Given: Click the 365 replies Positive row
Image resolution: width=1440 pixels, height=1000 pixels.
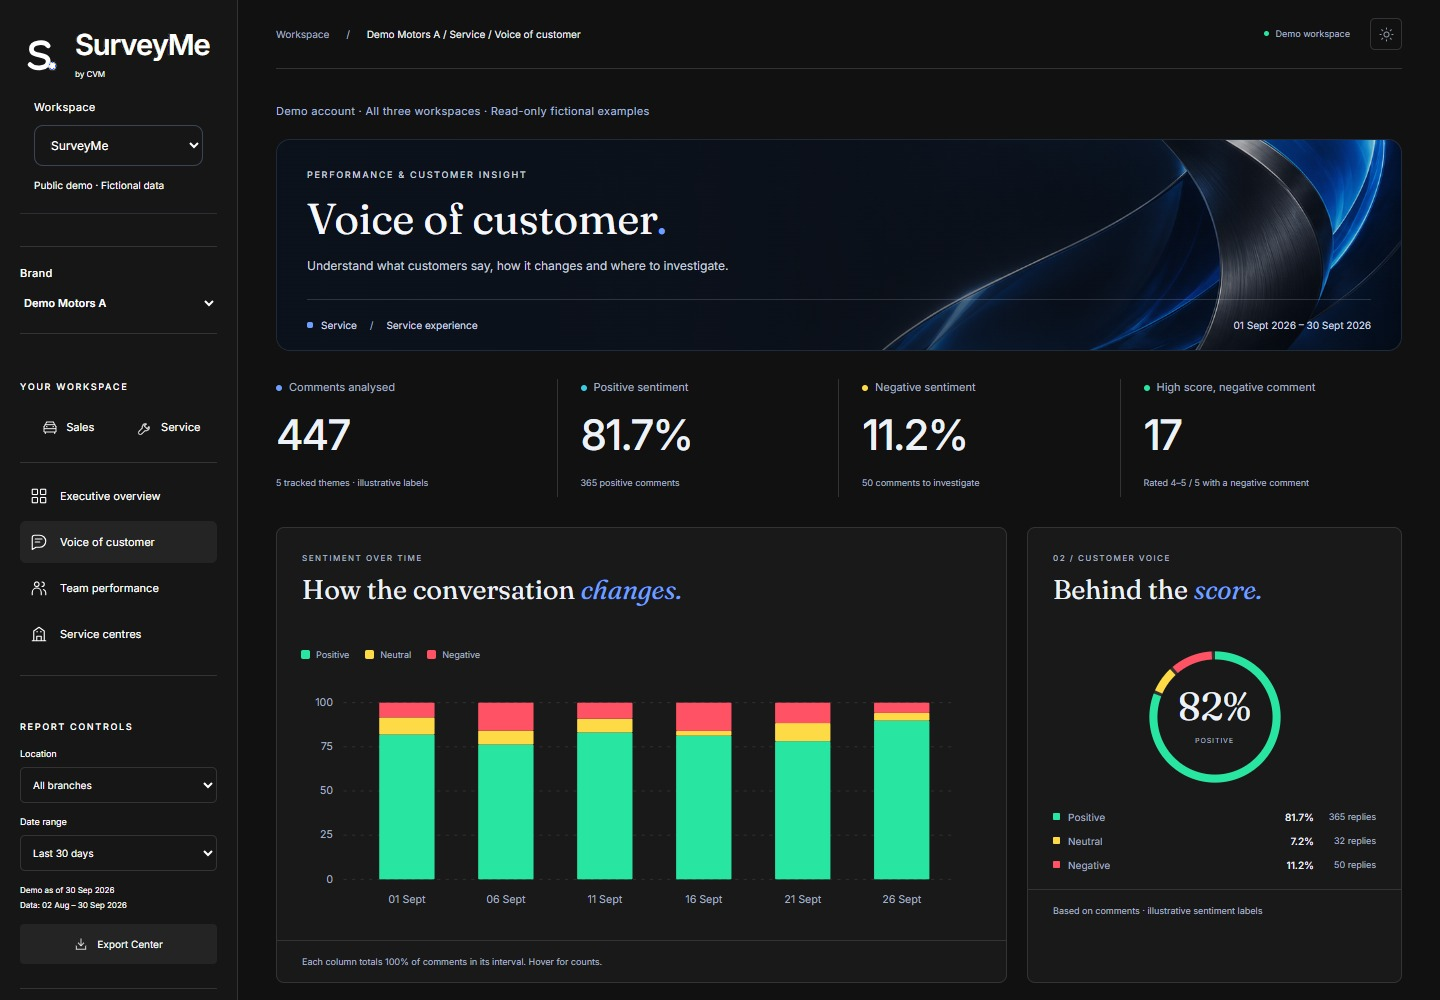Looking at the screenshot, I should pyautogui.click(x=1214, y=817).
